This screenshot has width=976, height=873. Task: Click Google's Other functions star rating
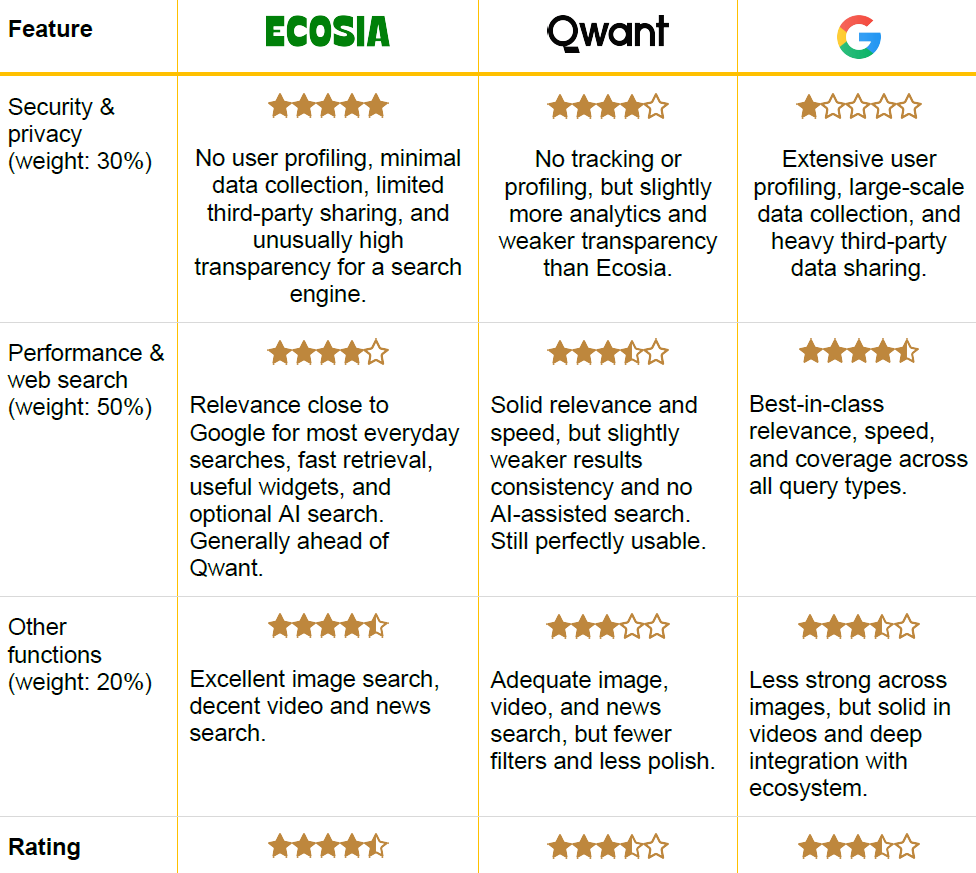858,627
